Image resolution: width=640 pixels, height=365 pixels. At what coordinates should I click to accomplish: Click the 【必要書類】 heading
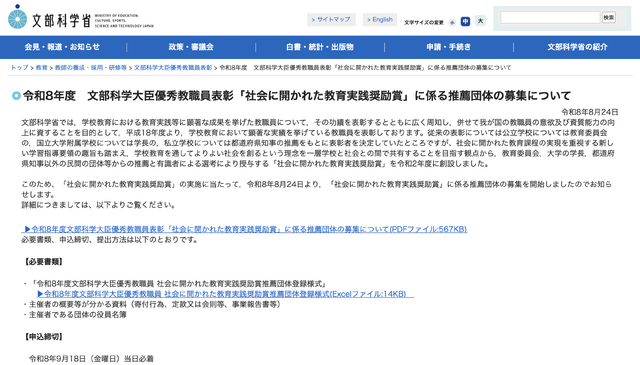tap(43, 262)
